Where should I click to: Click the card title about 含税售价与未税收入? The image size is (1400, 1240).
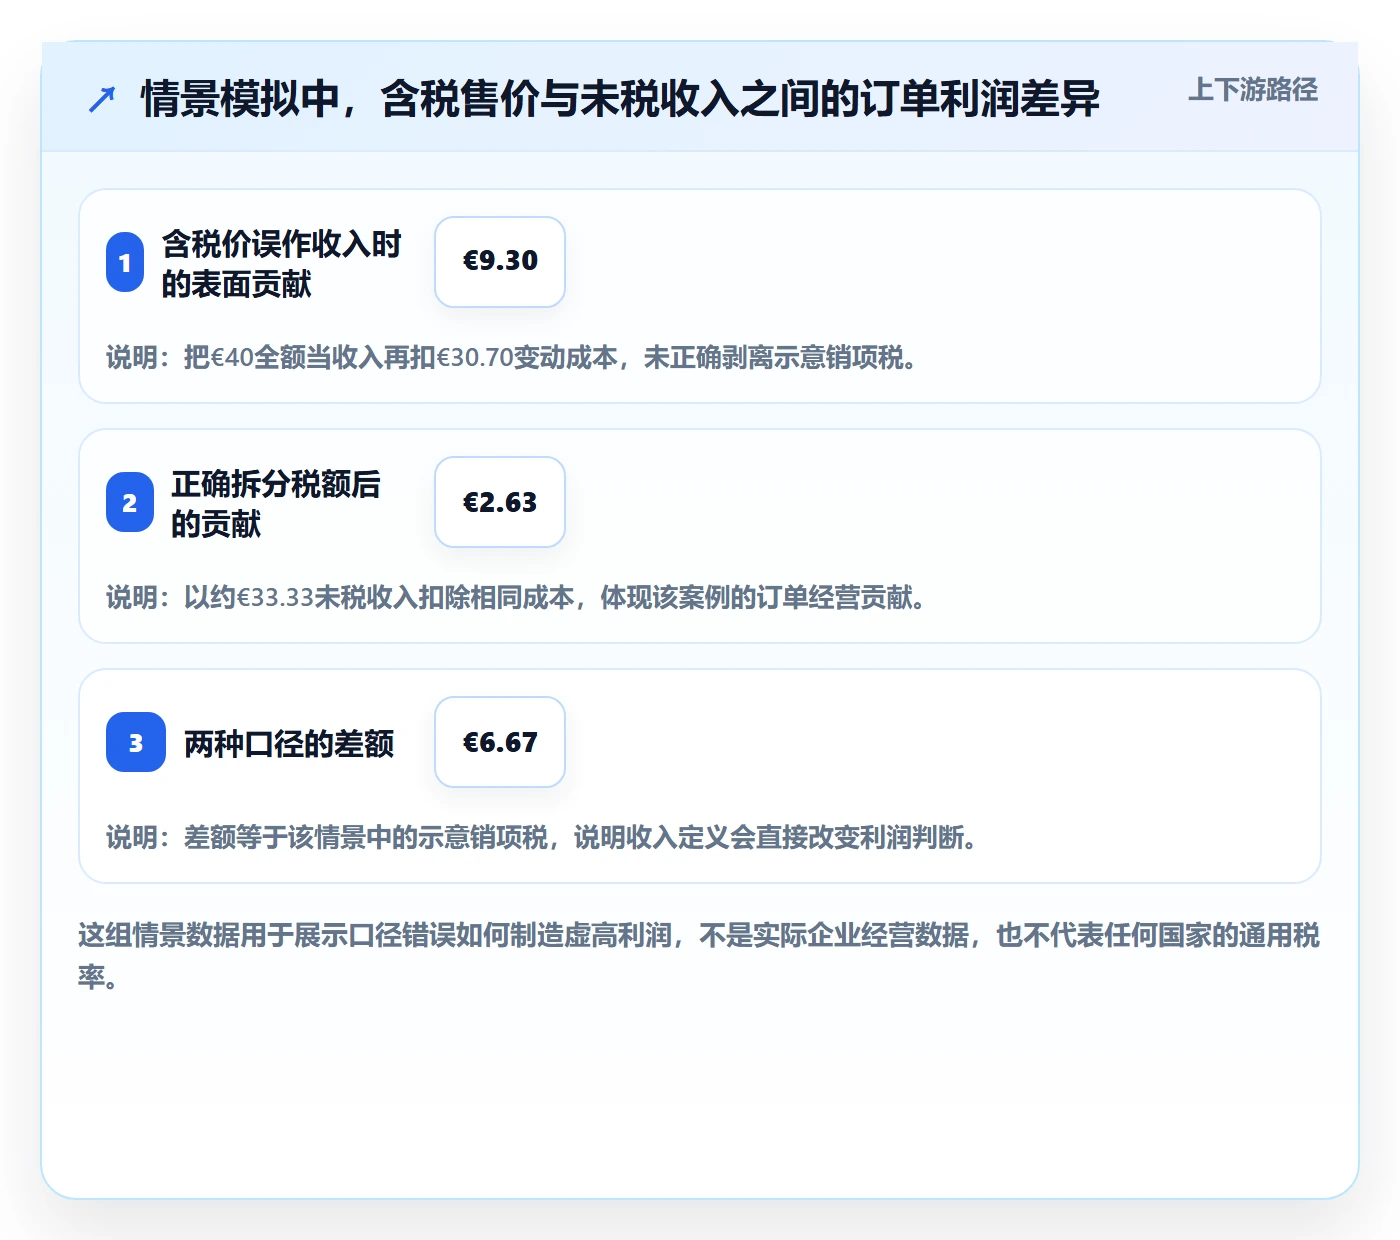620,98
